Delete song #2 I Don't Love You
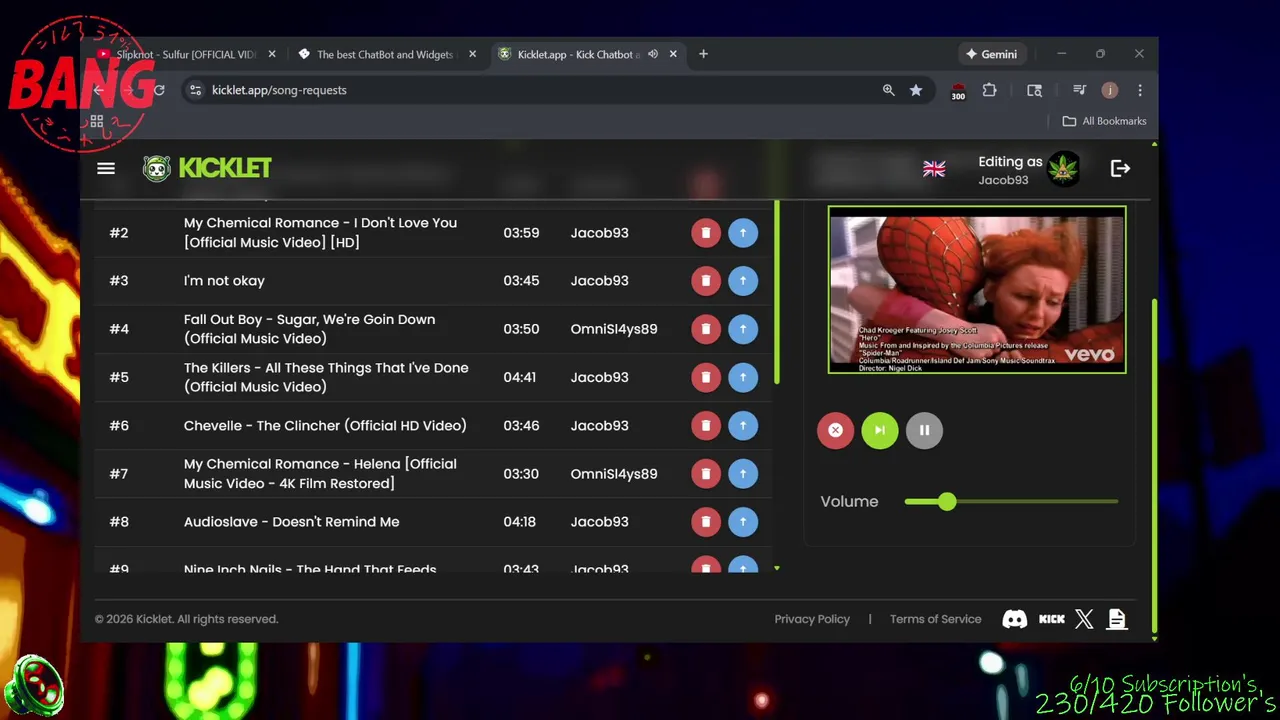Image resolution: width=1280 pixels, height=720 pixels. pyautogui.click(x=705, y=233)
